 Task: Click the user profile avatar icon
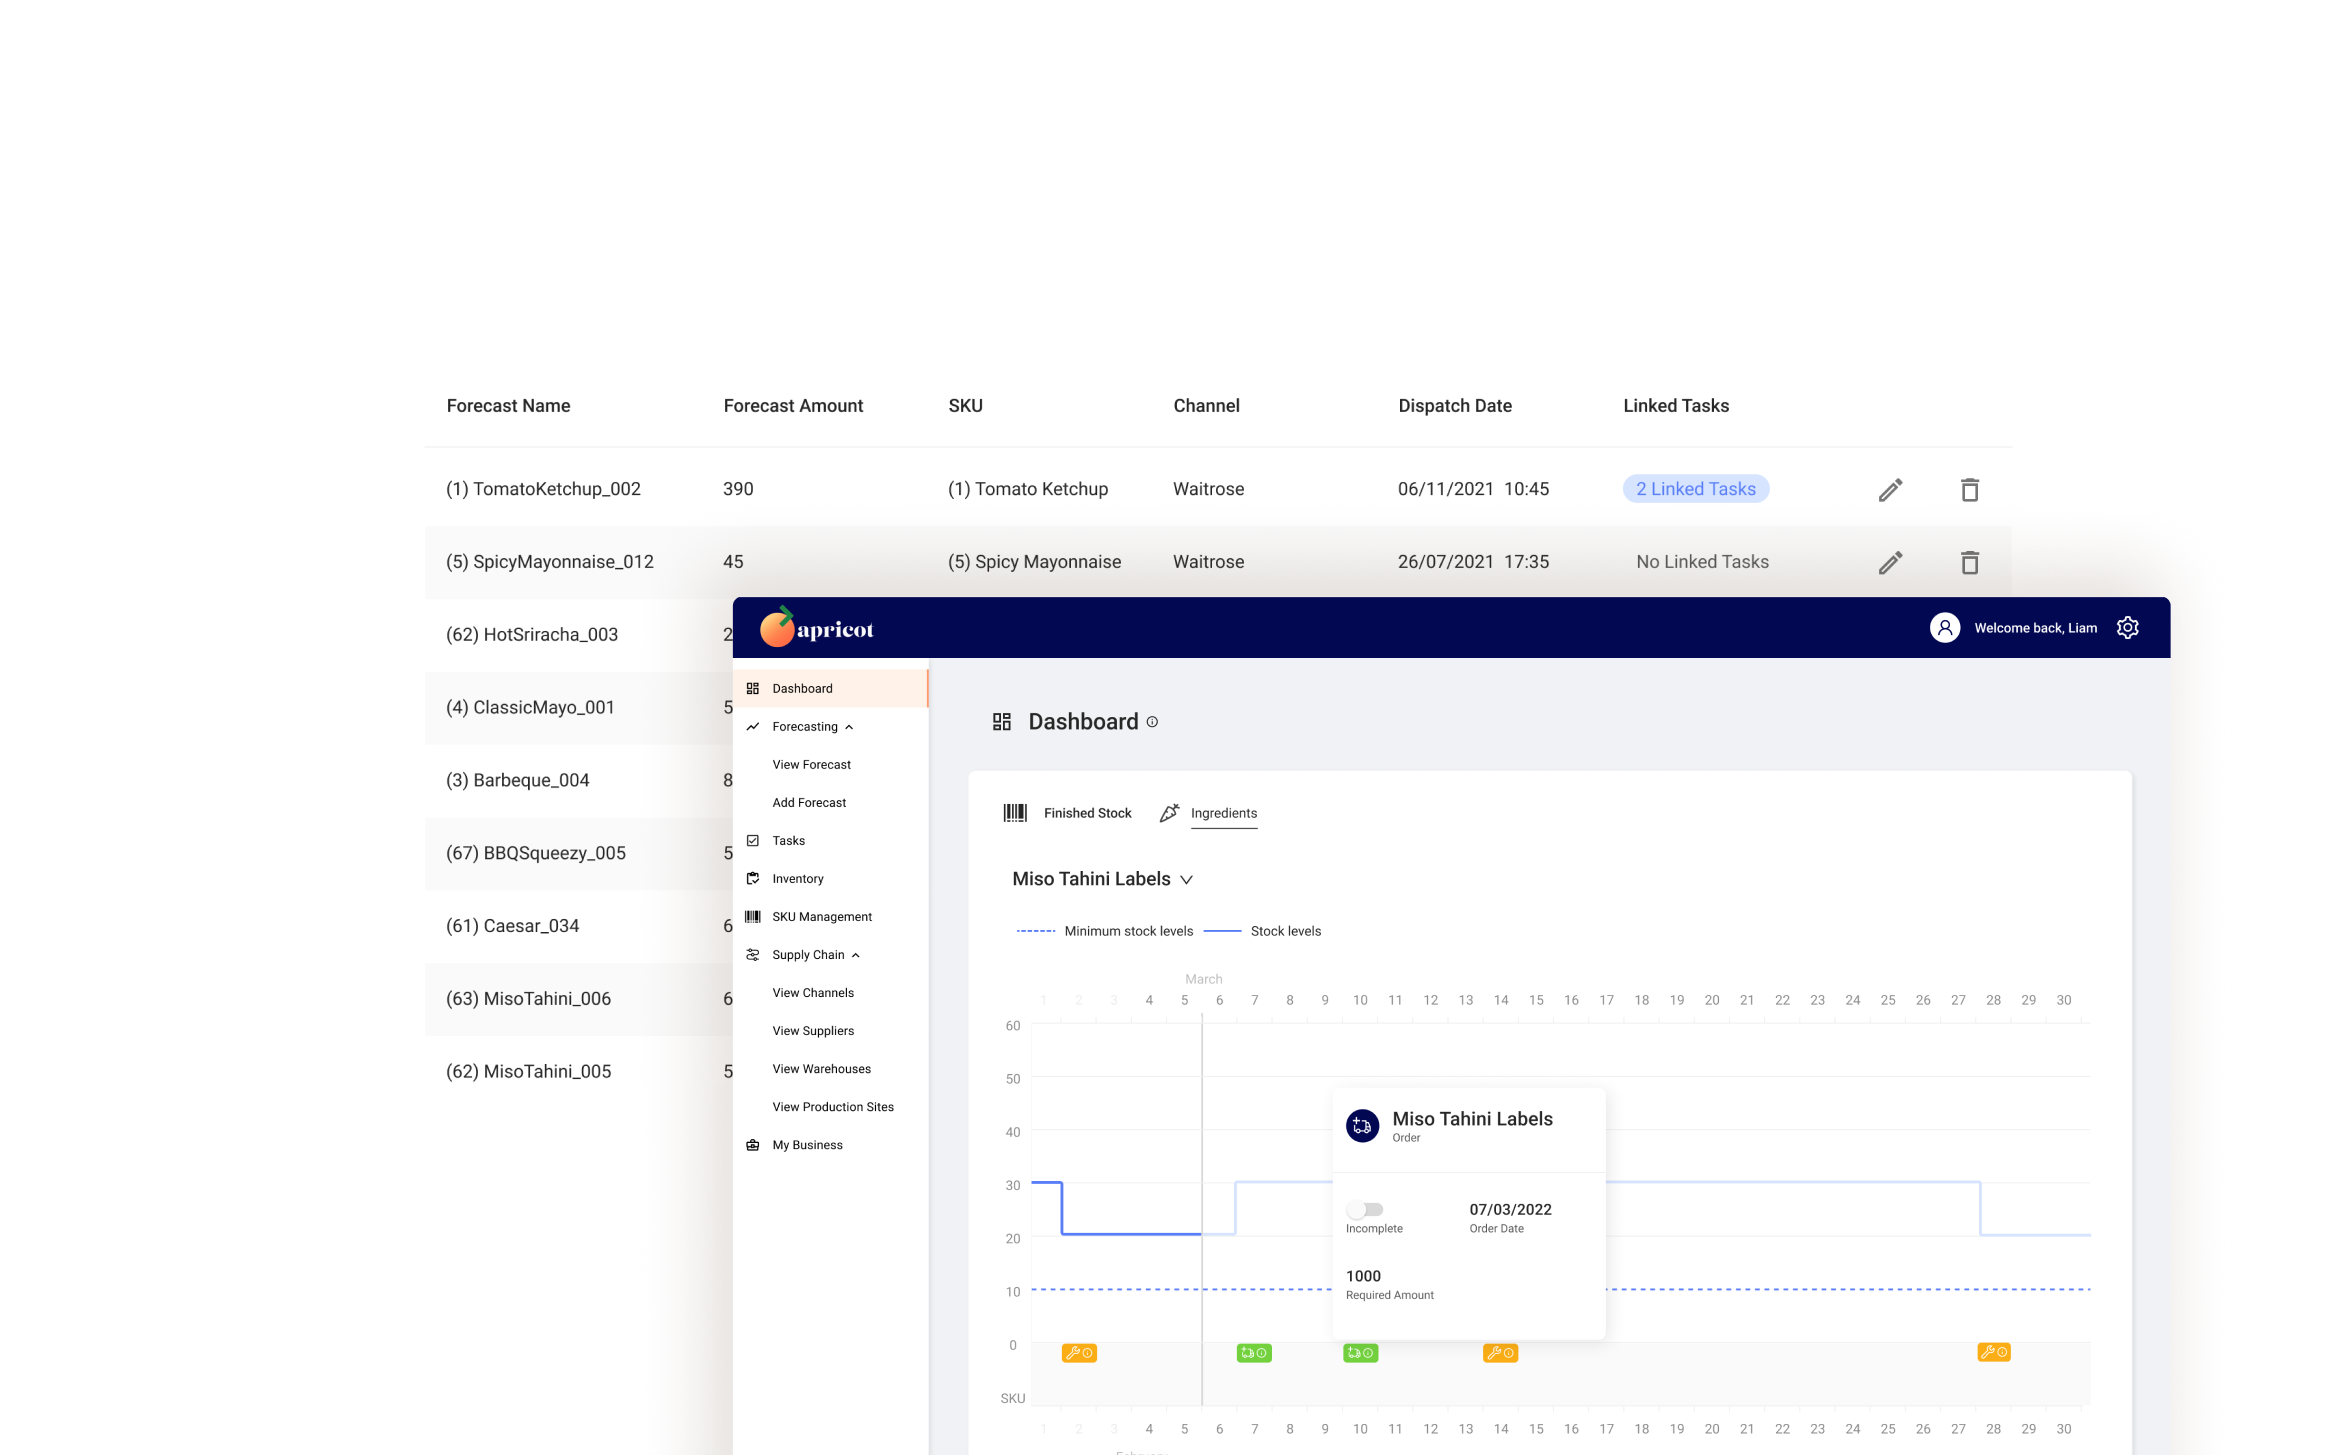1944,628
